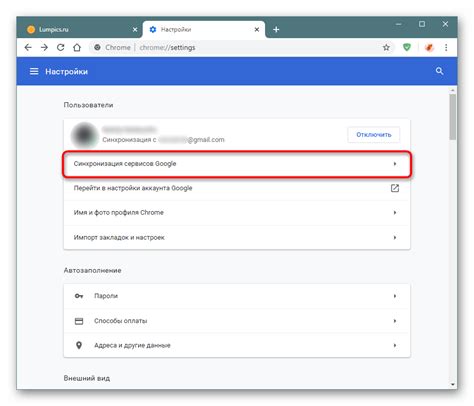Switch to the Настройки tab
Viewport: 474px width, 406px height.
(204, 29)
